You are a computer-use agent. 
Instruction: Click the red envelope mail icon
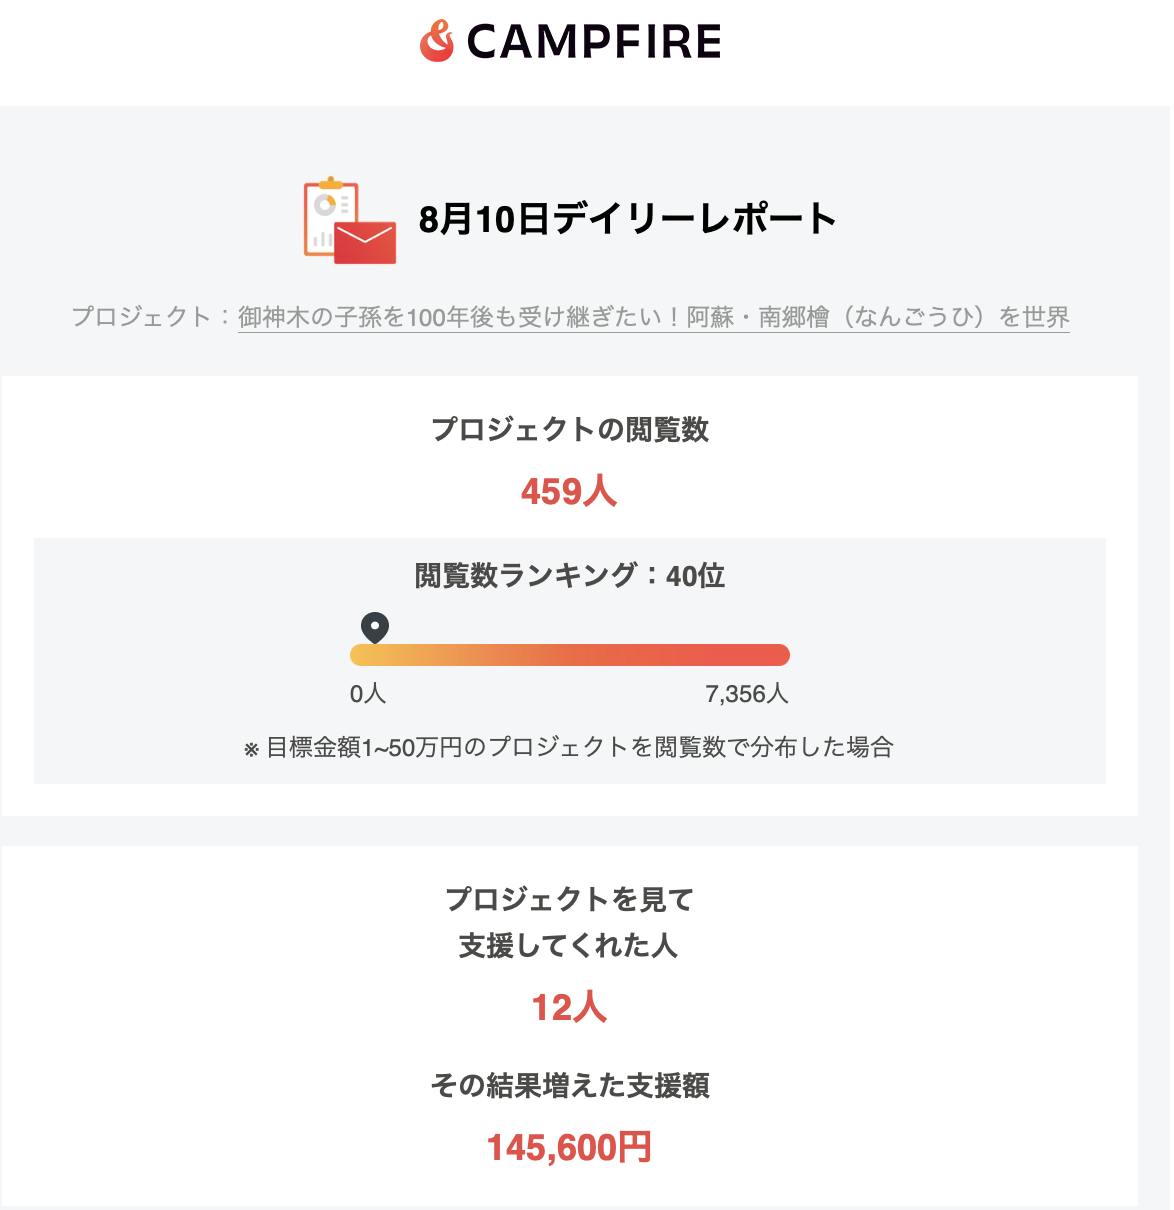(x=365, y=242)
